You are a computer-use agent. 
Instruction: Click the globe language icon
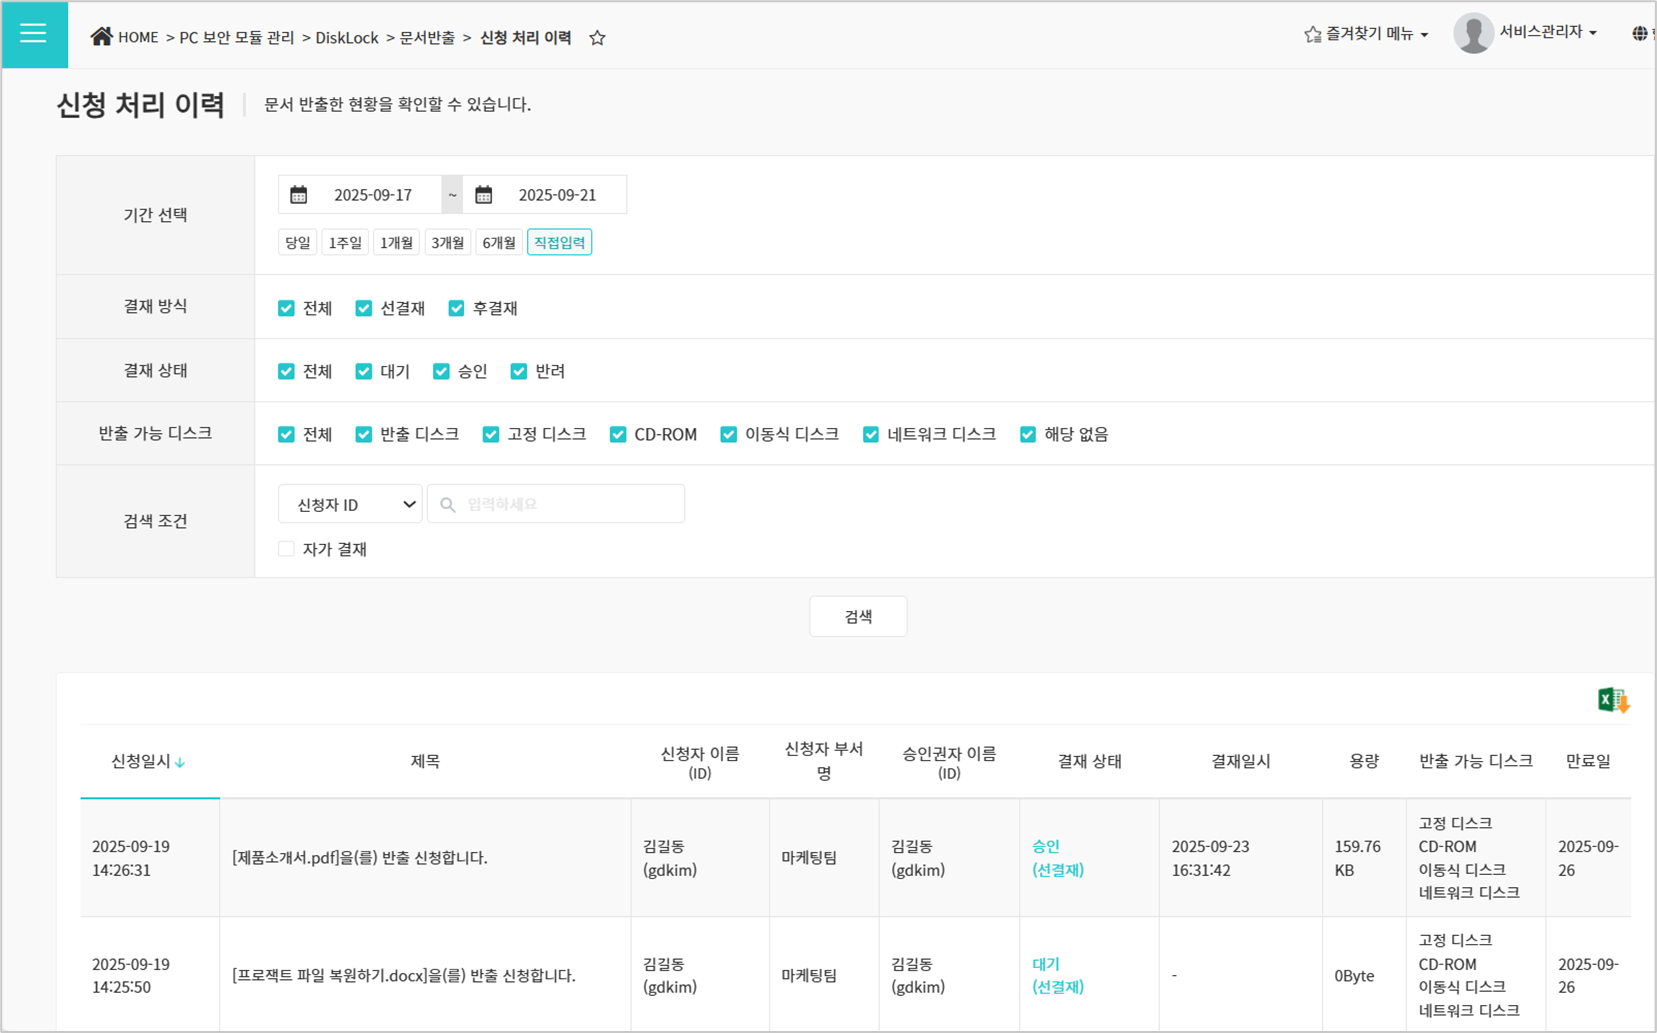click(1639, 34)
